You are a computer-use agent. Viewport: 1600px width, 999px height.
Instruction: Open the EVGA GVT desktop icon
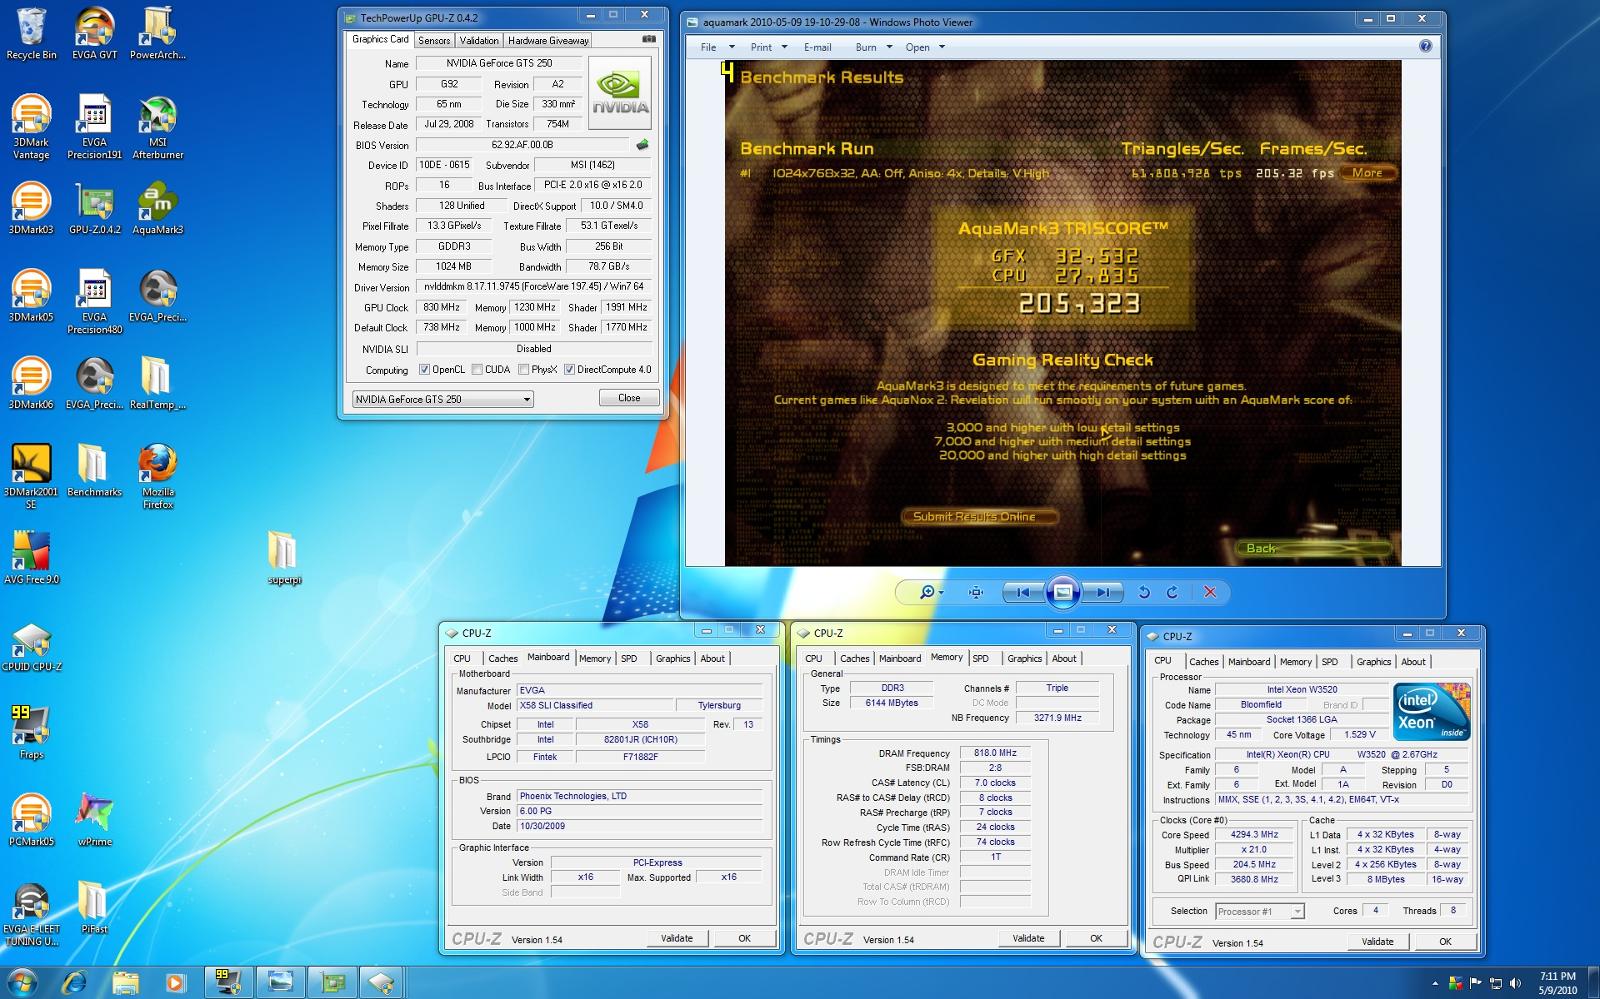coord(94,35)
